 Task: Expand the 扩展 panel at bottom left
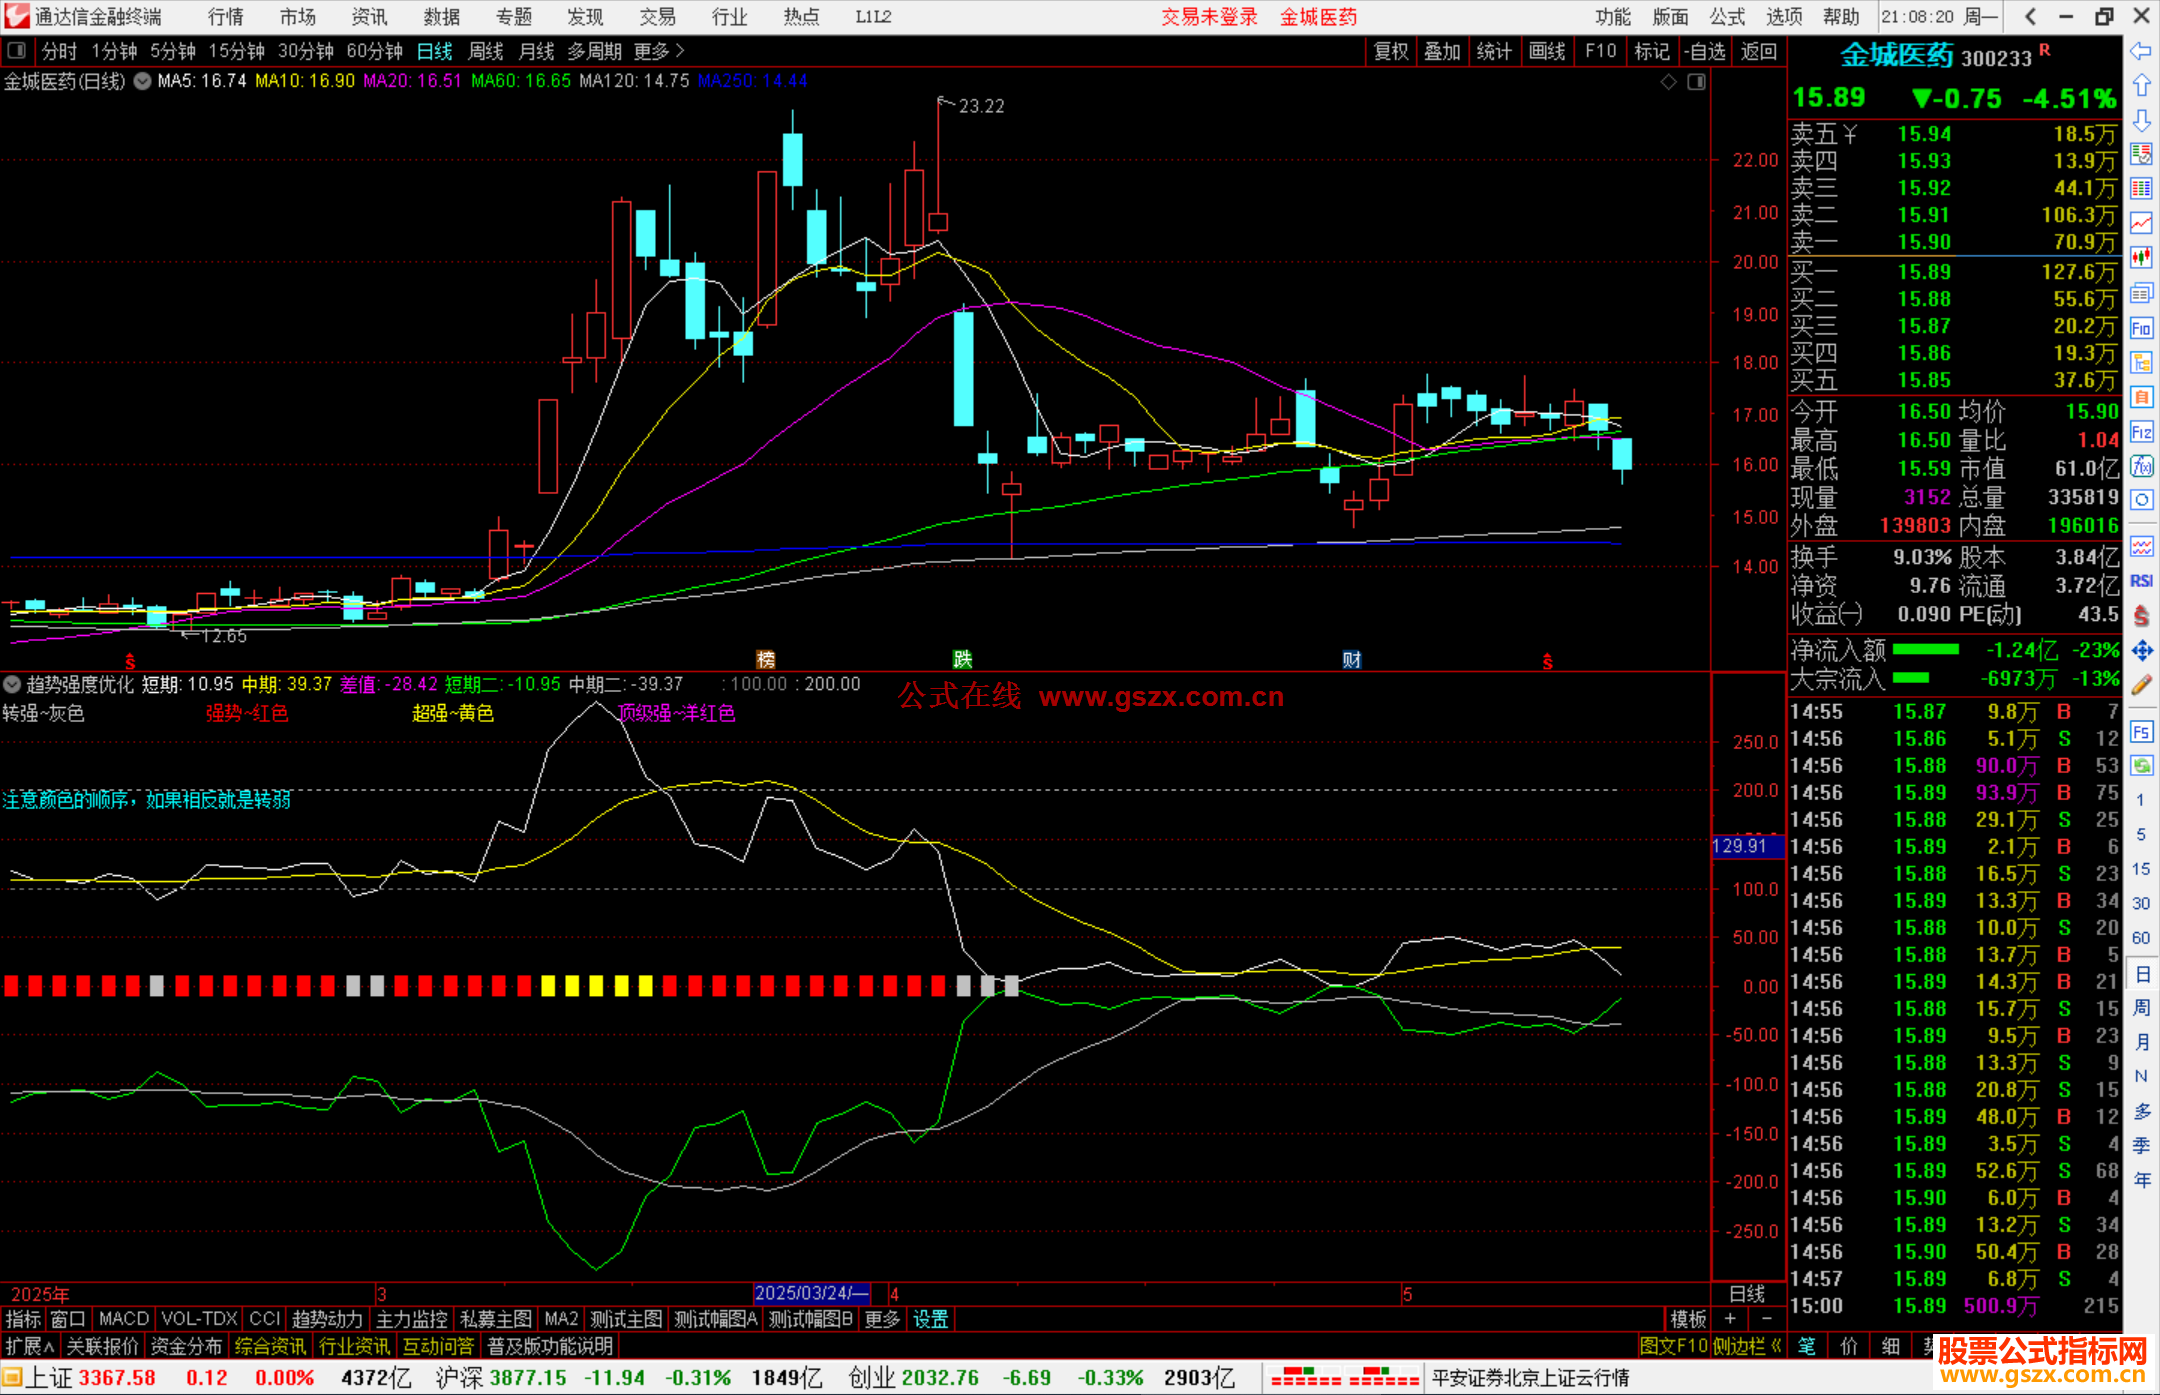point(30,1347)
